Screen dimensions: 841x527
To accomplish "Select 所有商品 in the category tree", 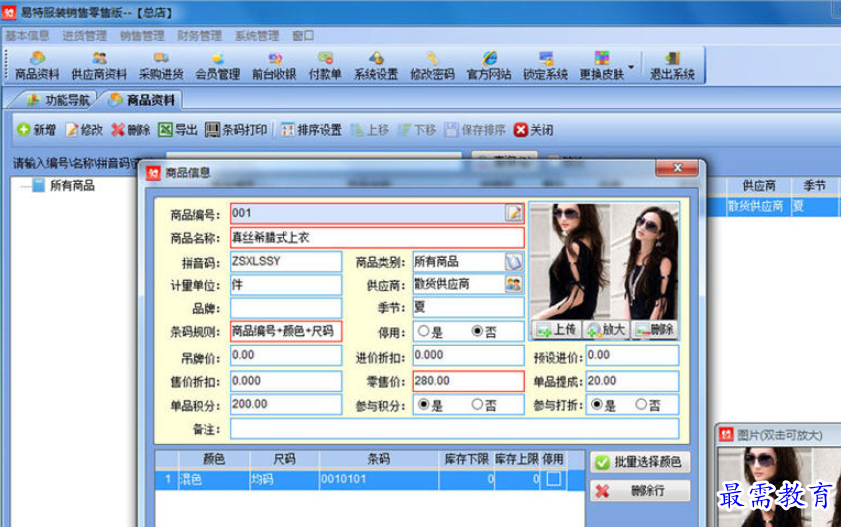I will click(x=72, y=186).
